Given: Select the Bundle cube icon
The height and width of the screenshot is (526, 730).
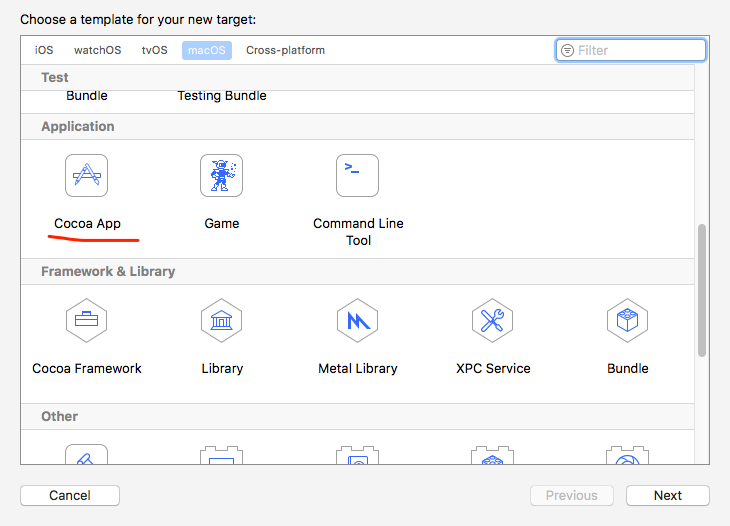Looking at the screenshot, I should (628, 321).
